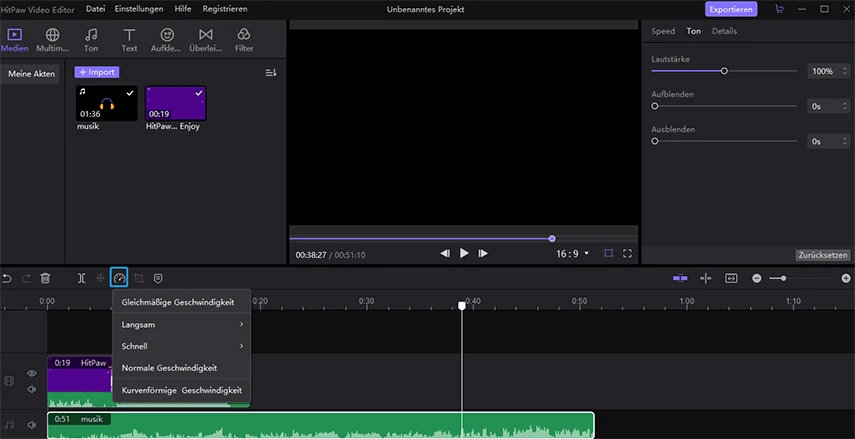This screenshot has height=439, width=855.
Task: Mute the video track speaker
Action: (x=32, y=389)
